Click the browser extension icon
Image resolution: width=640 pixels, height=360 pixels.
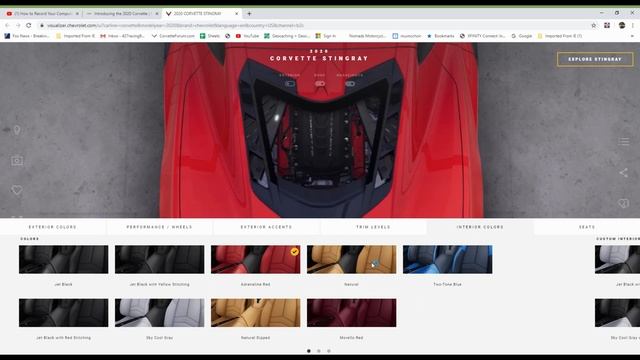point(607,25)
